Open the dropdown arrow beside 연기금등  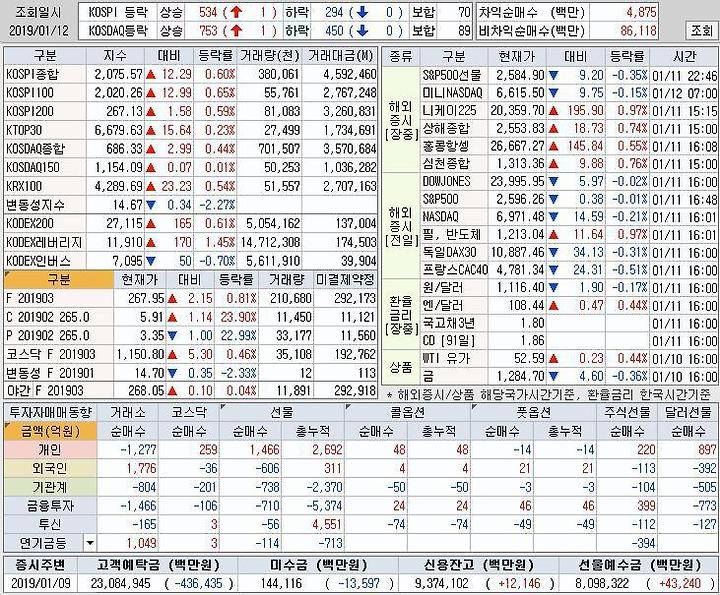tap(90, 543)
